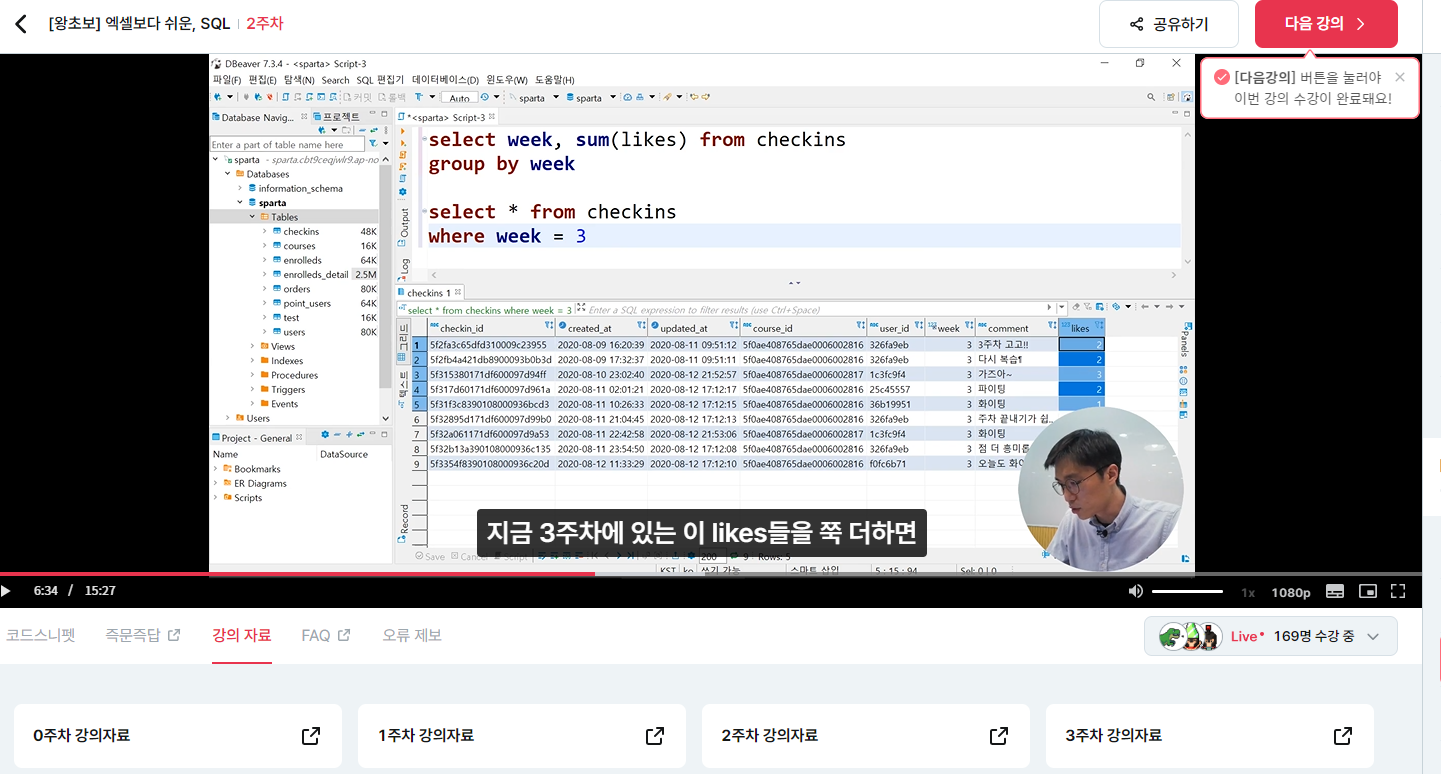Select the Script-3 editor tab
Image resolution: width=1441 pixels, height=774 pixels.
pyautogui.click(x=446, y=117)
